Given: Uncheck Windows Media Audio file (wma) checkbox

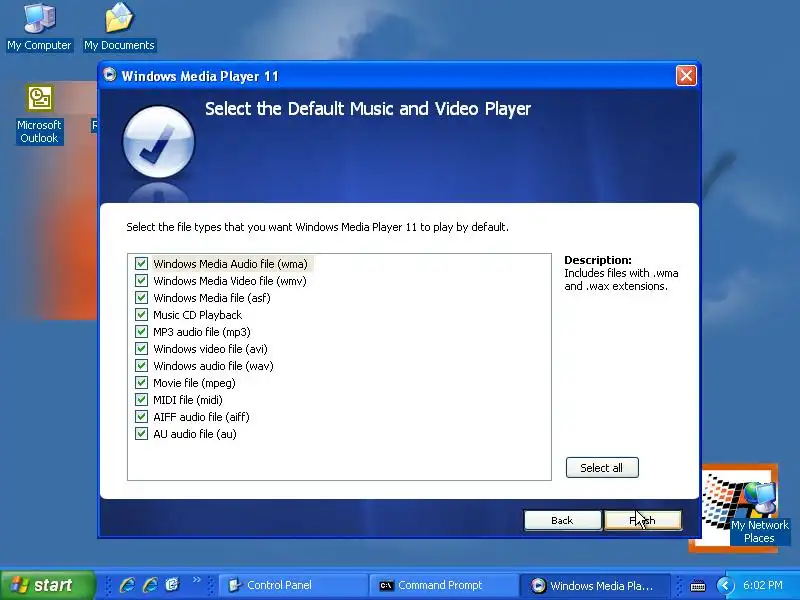Looking at the screenshot, I should pyautogui.click(x=141, y=264).
